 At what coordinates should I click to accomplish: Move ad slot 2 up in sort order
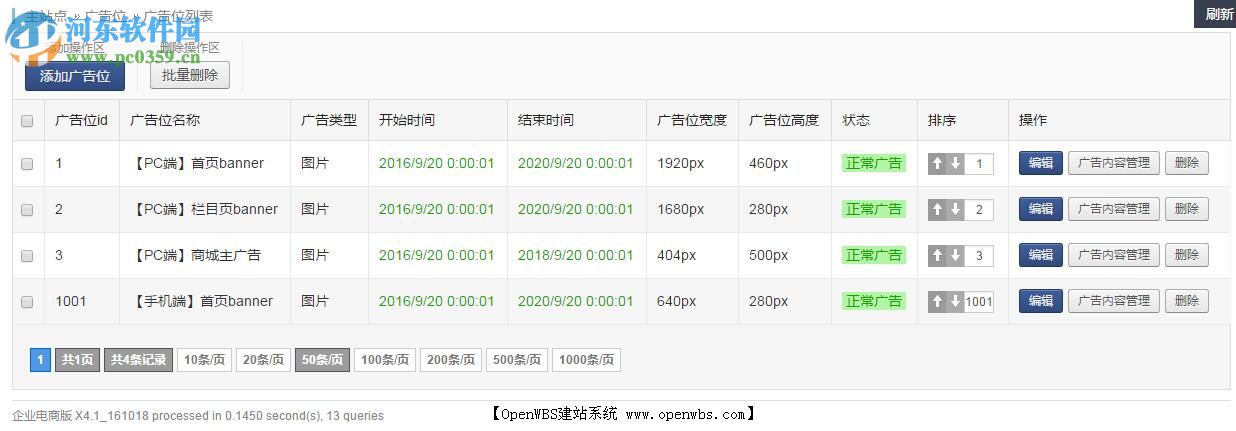937,210
